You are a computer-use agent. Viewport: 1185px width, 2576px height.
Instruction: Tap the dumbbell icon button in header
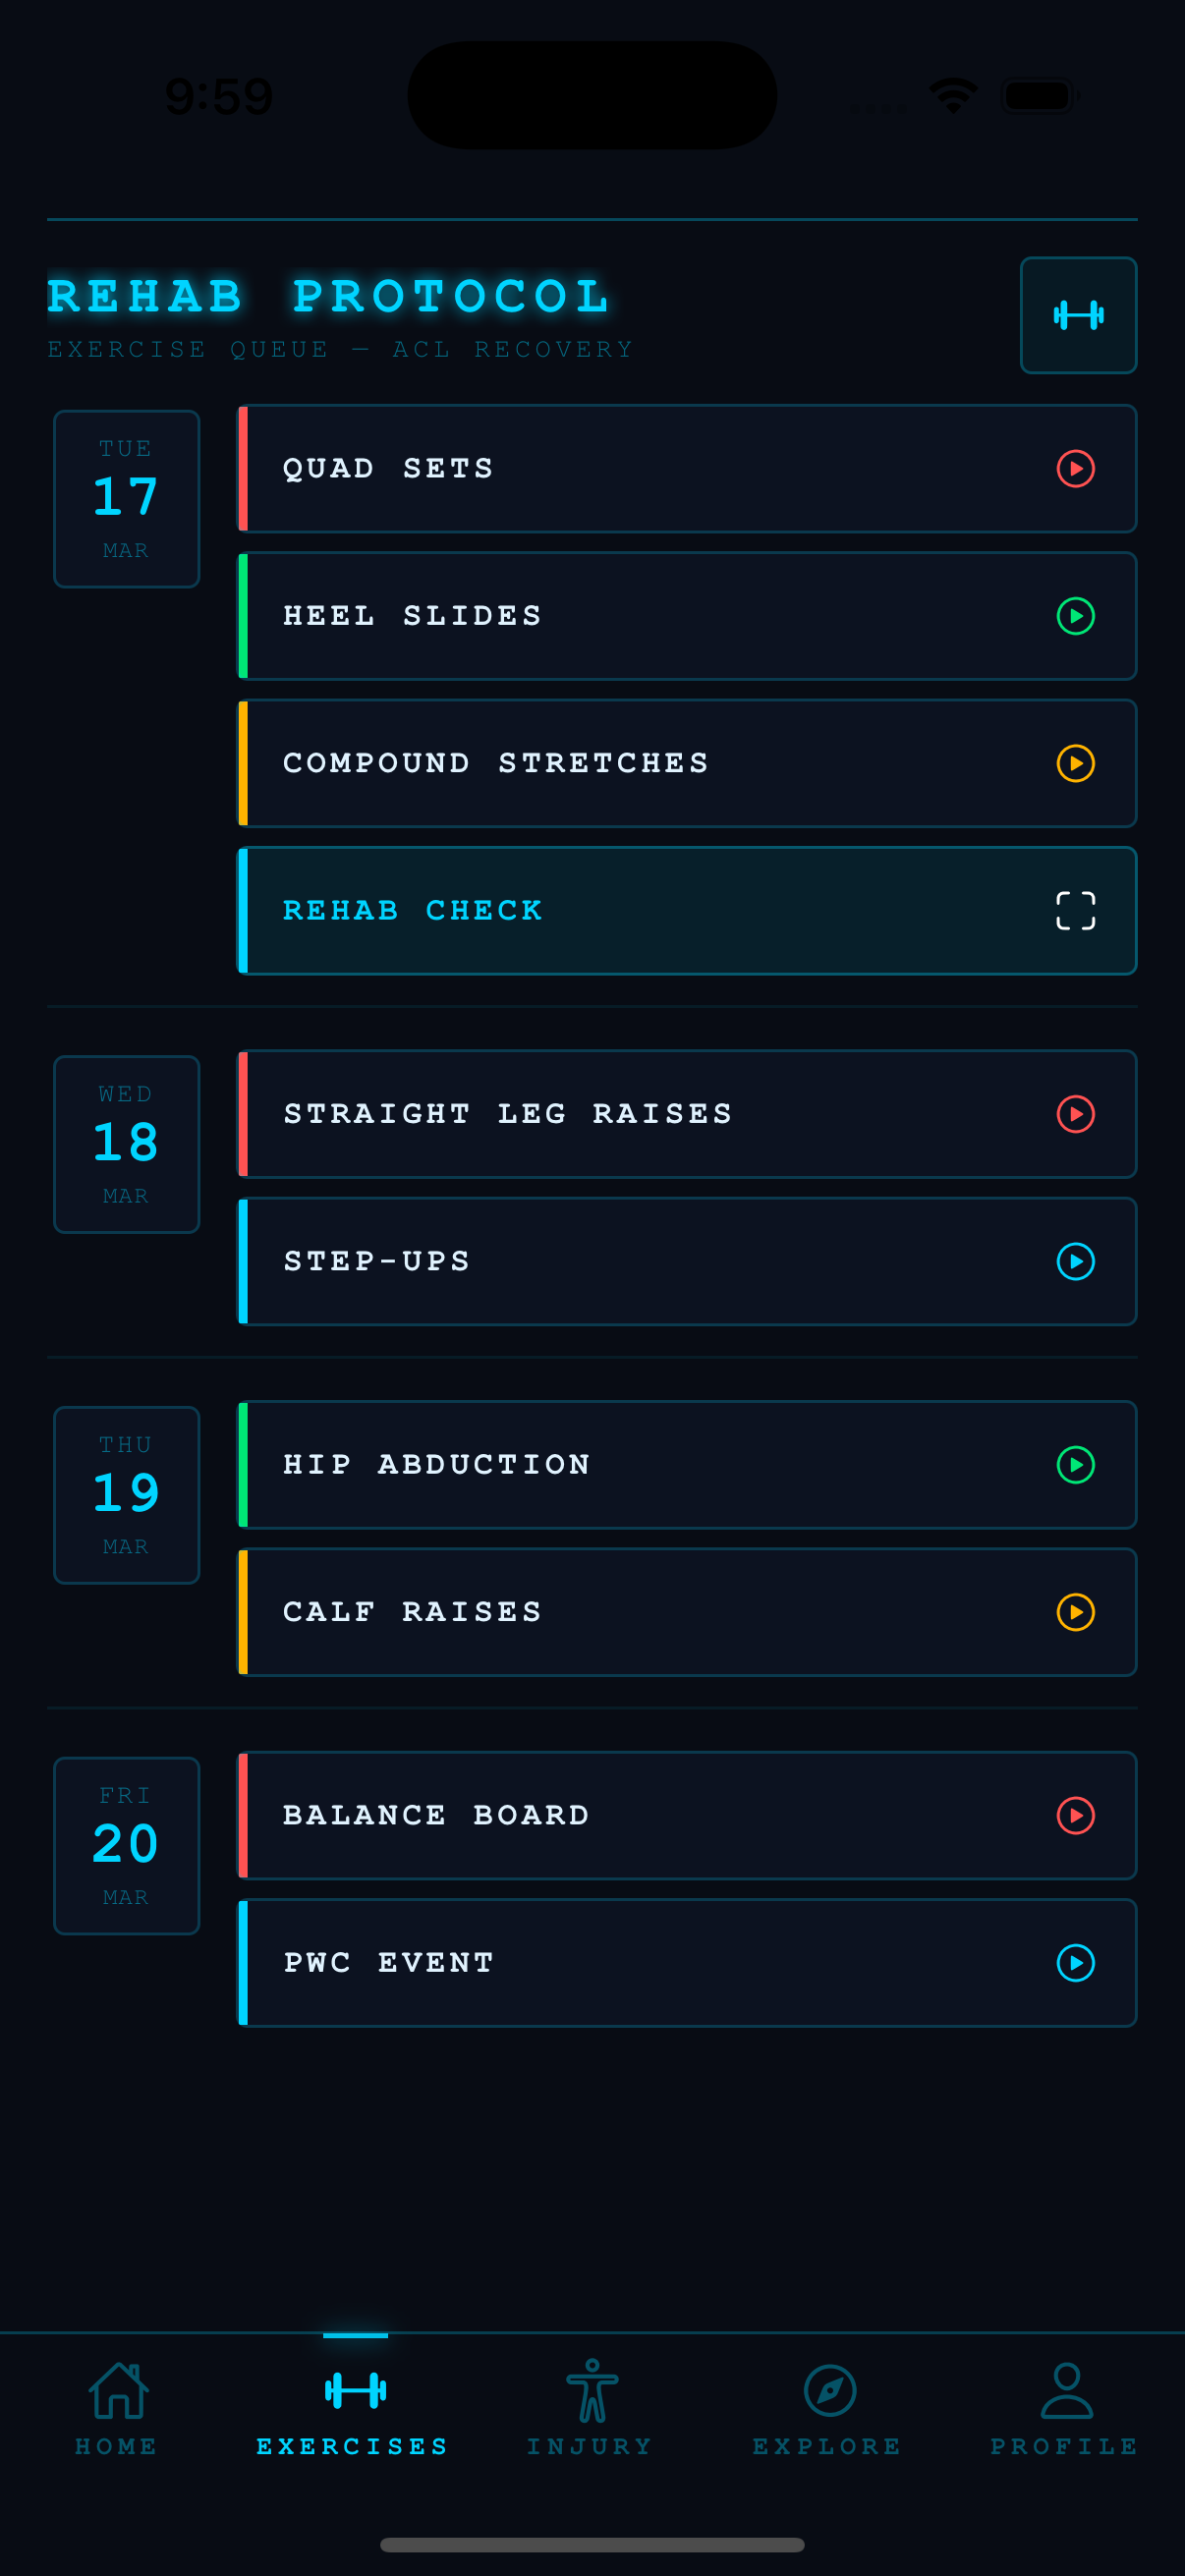tap(1078, 315)
